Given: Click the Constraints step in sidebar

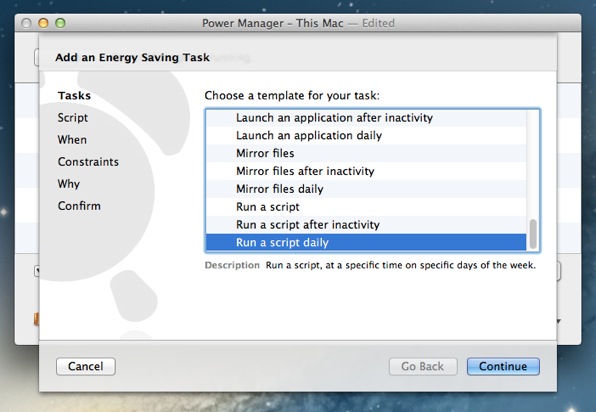Looking at the screenshot, I should 88,162.
